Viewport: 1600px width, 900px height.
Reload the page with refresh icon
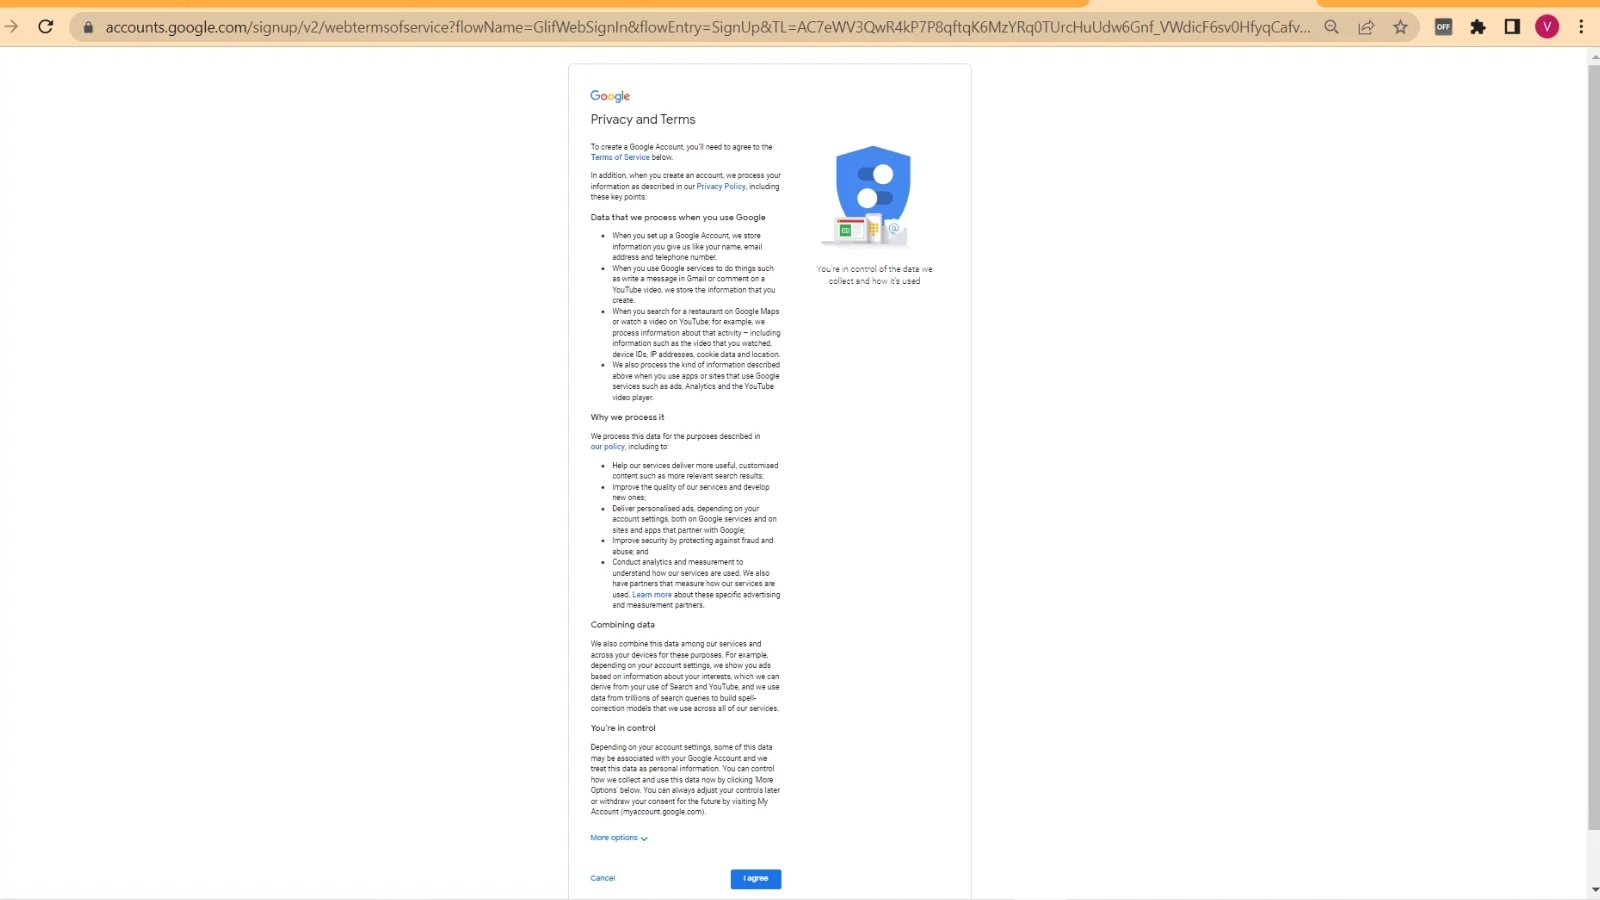(x=45, y=27)
